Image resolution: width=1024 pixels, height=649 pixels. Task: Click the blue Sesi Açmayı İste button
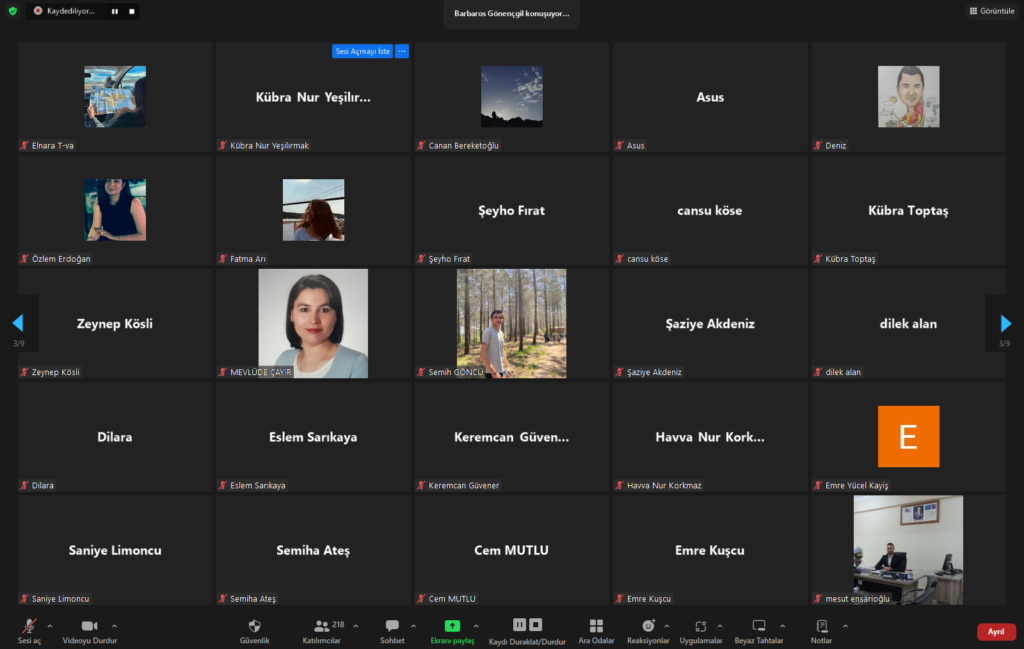point(362,51)
